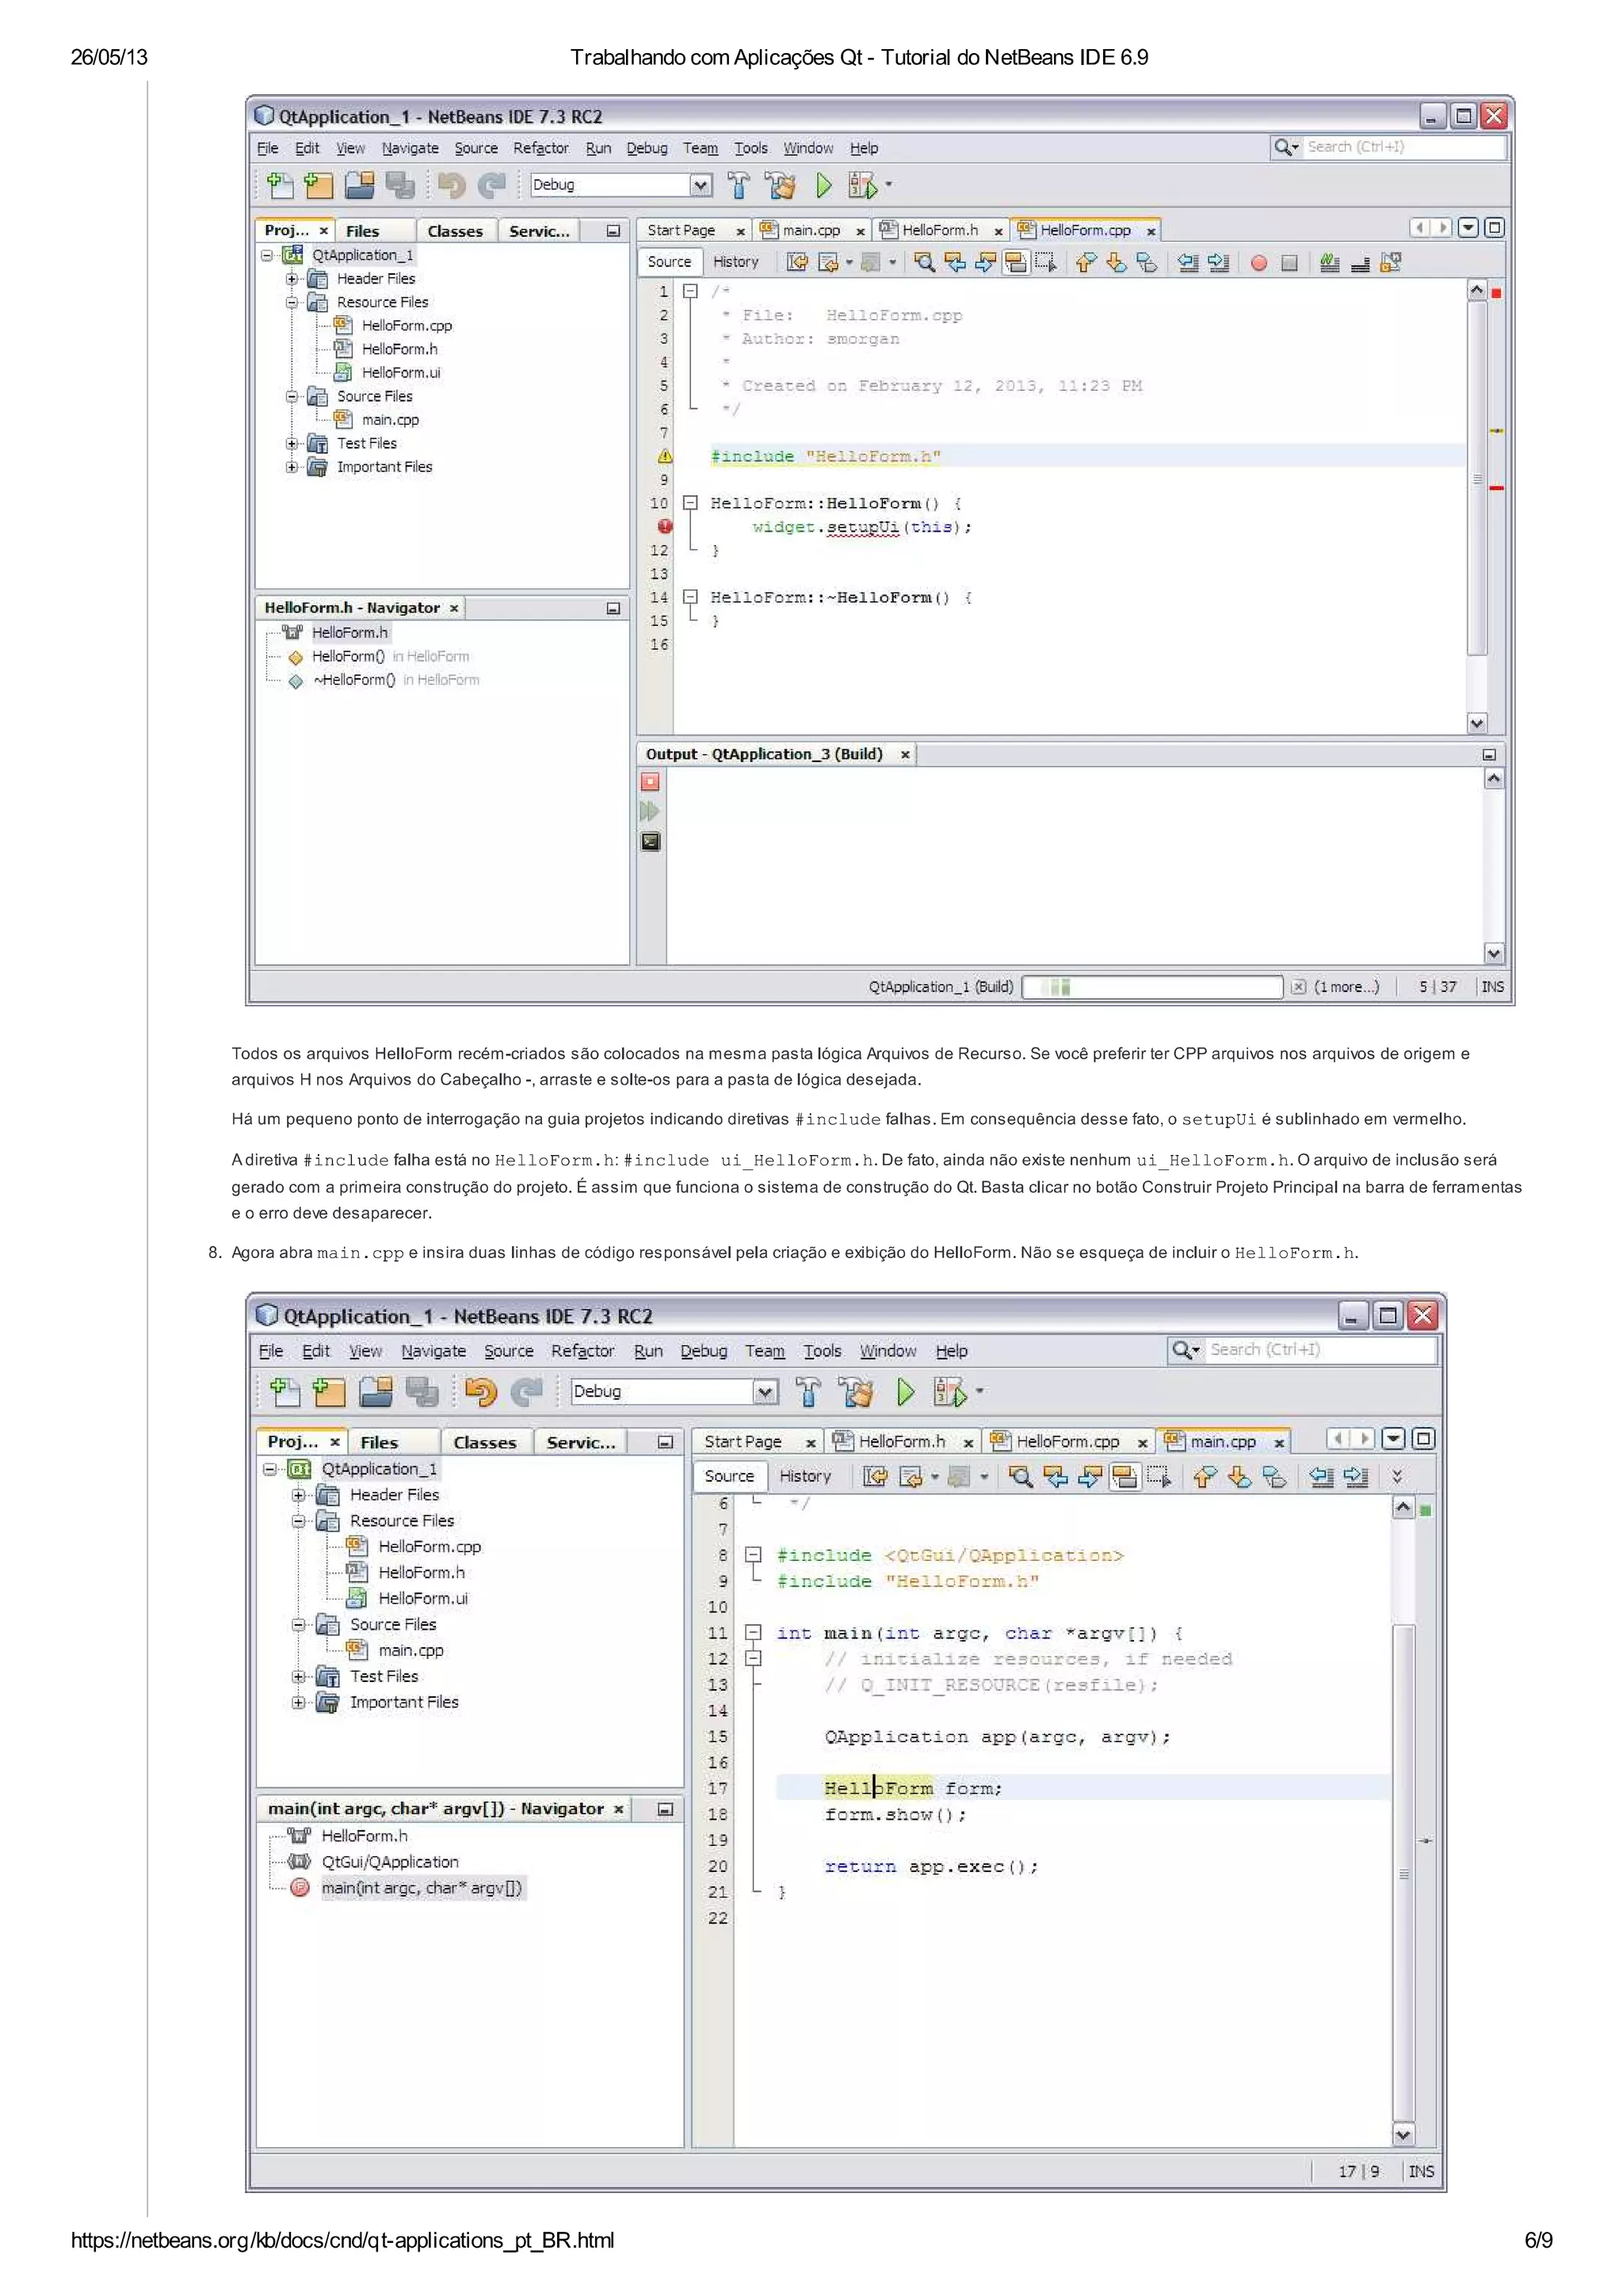Collapse Resource Files node in bottom project tree
Viewport: 1623px width, 2296px height.
click(x=298, y=1521)
